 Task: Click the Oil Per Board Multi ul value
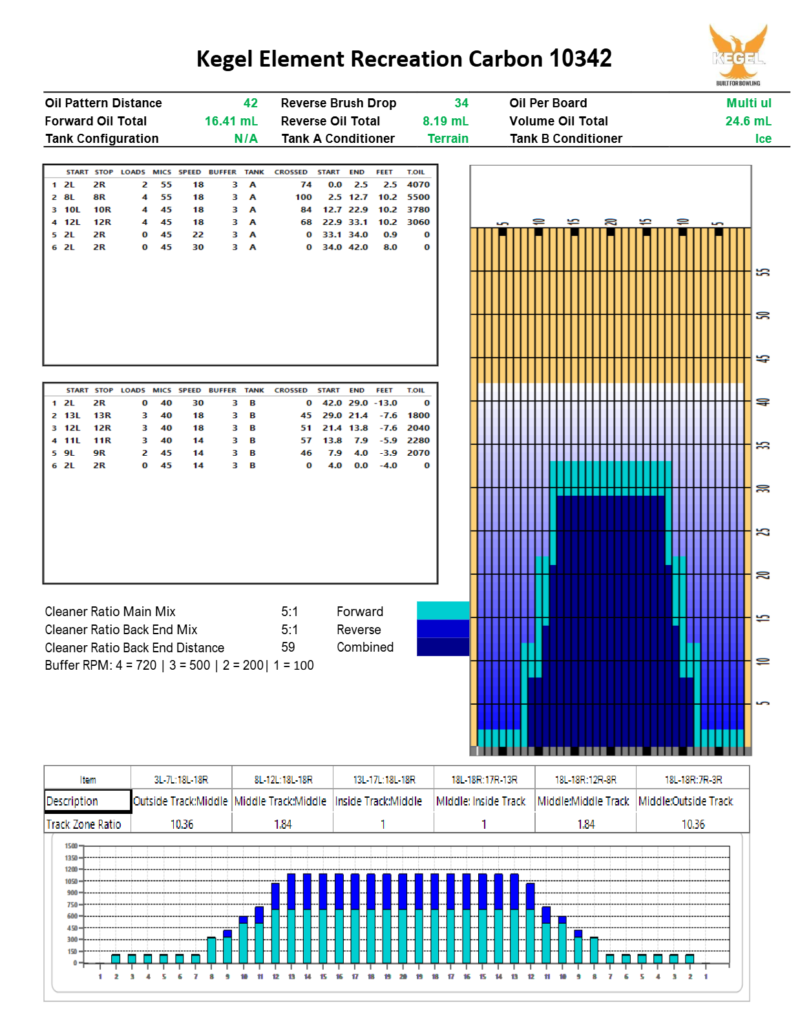click(749, 103)
